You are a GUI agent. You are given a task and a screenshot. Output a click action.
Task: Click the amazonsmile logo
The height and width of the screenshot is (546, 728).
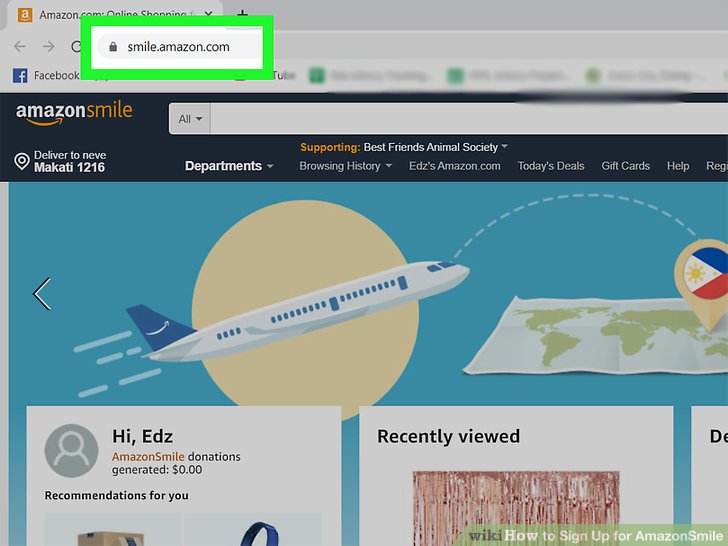click(x=74, y=113)
